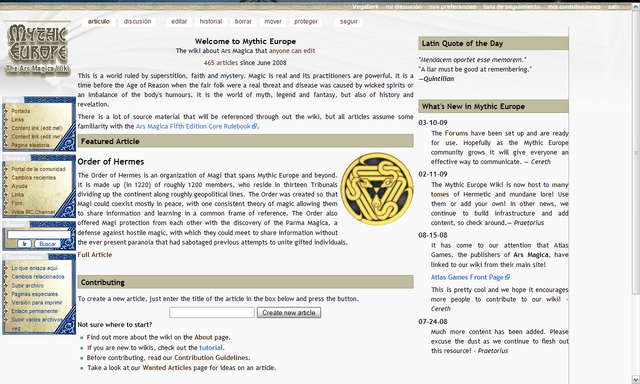
Task: Click the 'anyone can edit' link
Action: click(292, 51)
